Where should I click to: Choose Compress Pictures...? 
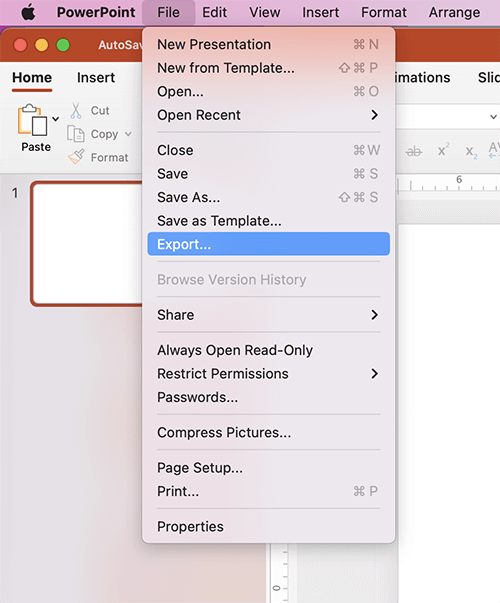(x=268, y=432)
